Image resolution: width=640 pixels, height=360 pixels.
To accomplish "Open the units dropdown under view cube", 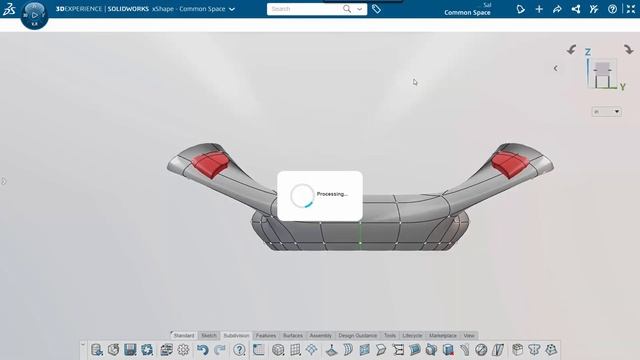I will tap(607, 111).
